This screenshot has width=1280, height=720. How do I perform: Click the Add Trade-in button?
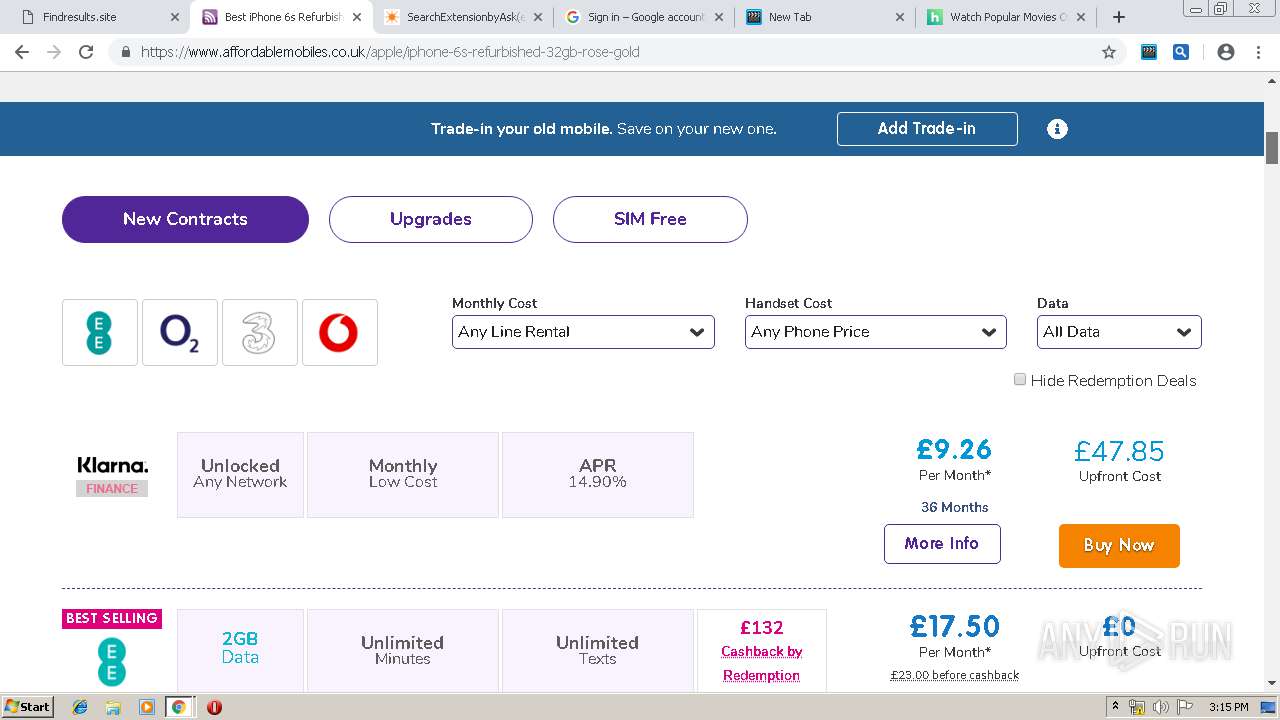tap(927, 129)
